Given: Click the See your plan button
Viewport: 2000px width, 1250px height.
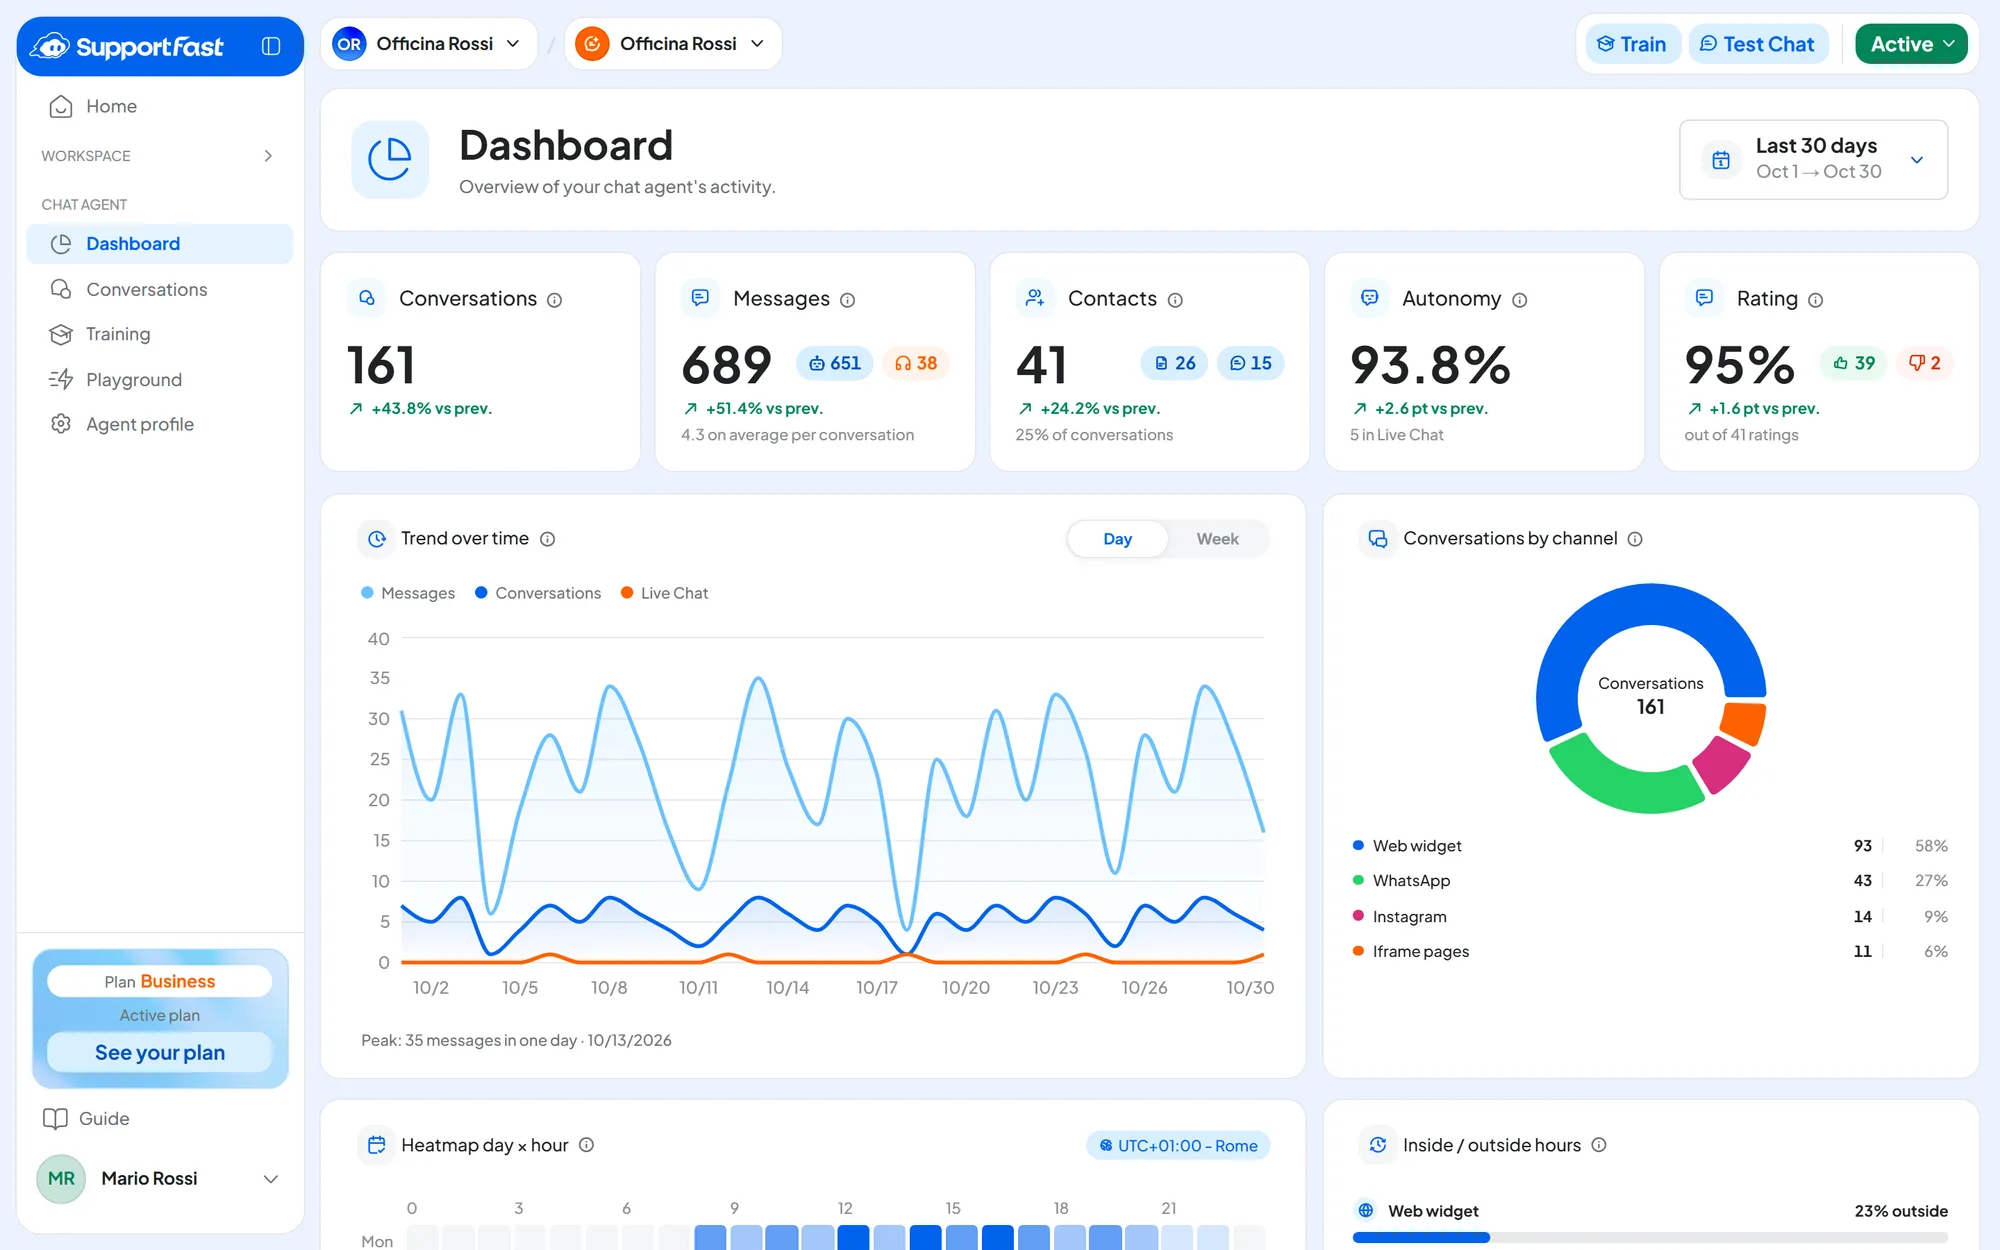Looking at the screenshot, I should click(160, 1052).
